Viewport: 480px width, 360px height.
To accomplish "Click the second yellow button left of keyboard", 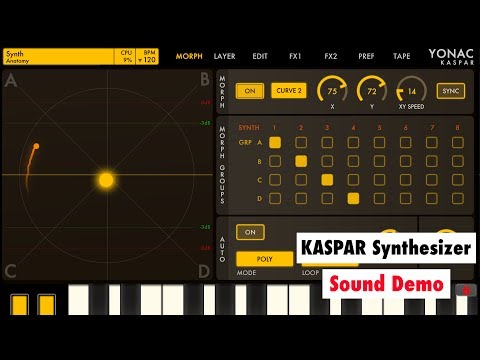I will (x=46, y=304).
